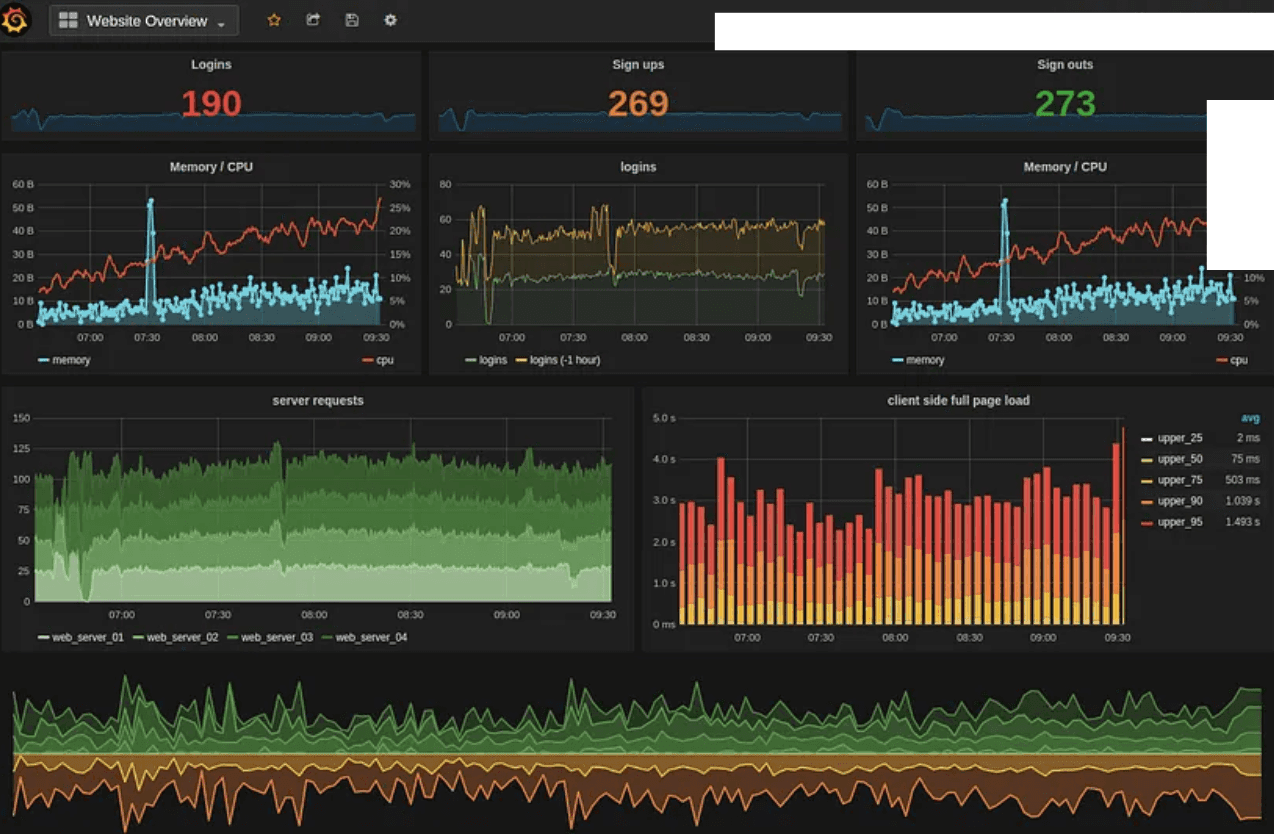The image size is (1274, 834).
Task: Toggle the web_server_02 series visibility
Action: [182, 636]
